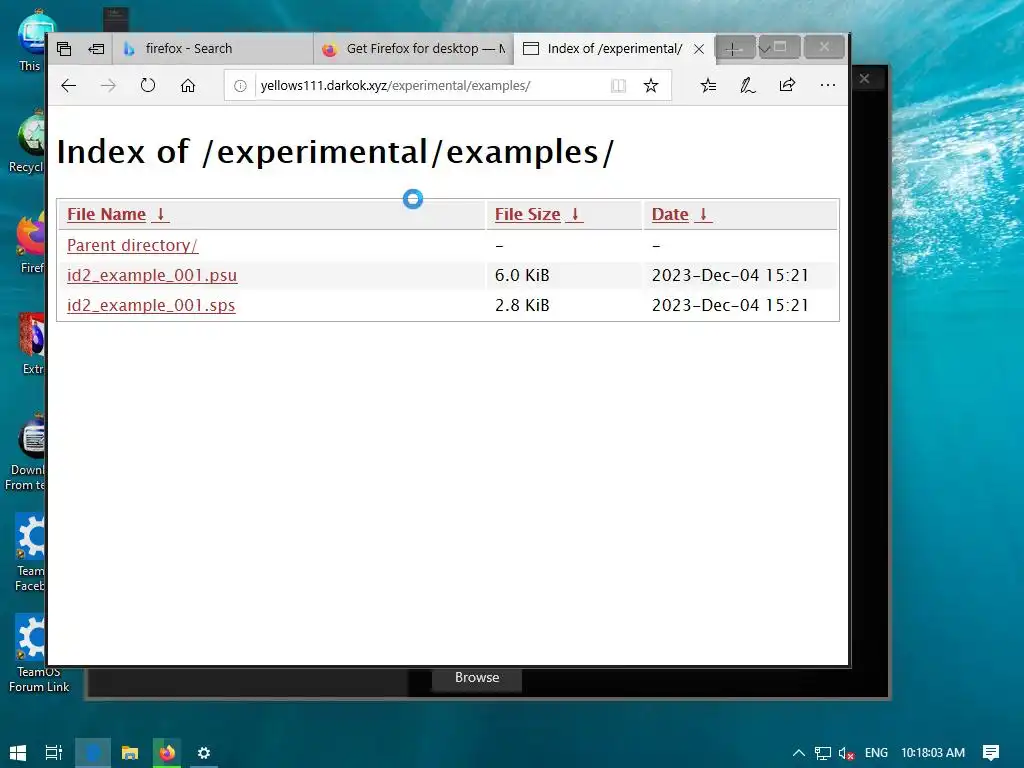1024x768 pixels.
Task: Open the favorites hub
Action: point(709,86)
